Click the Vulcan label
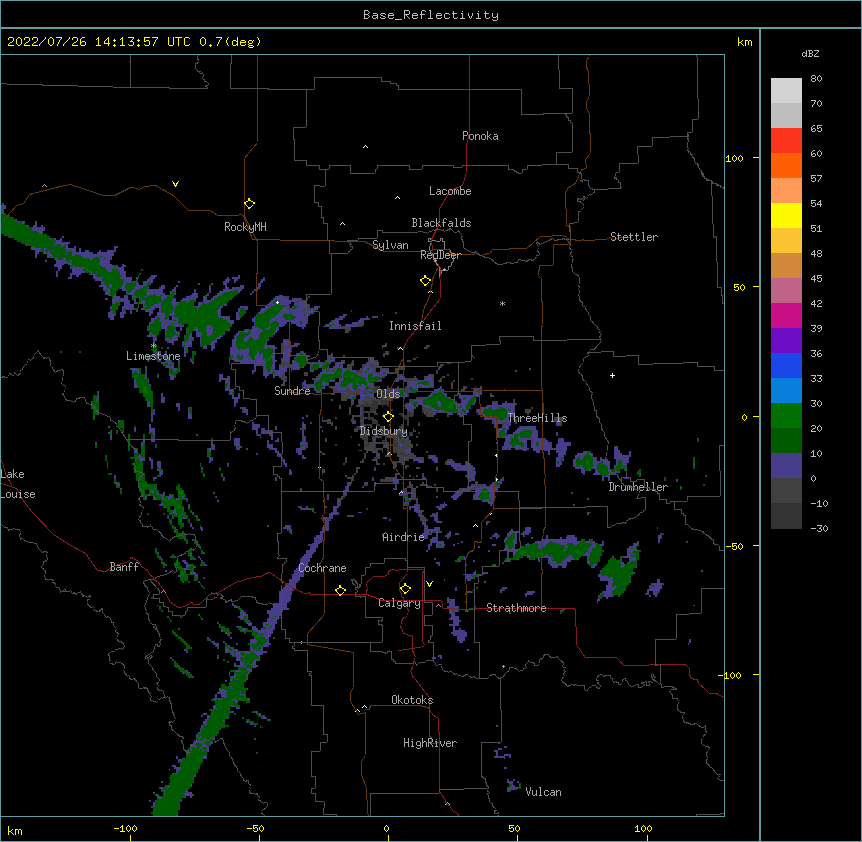 (543, 792)
